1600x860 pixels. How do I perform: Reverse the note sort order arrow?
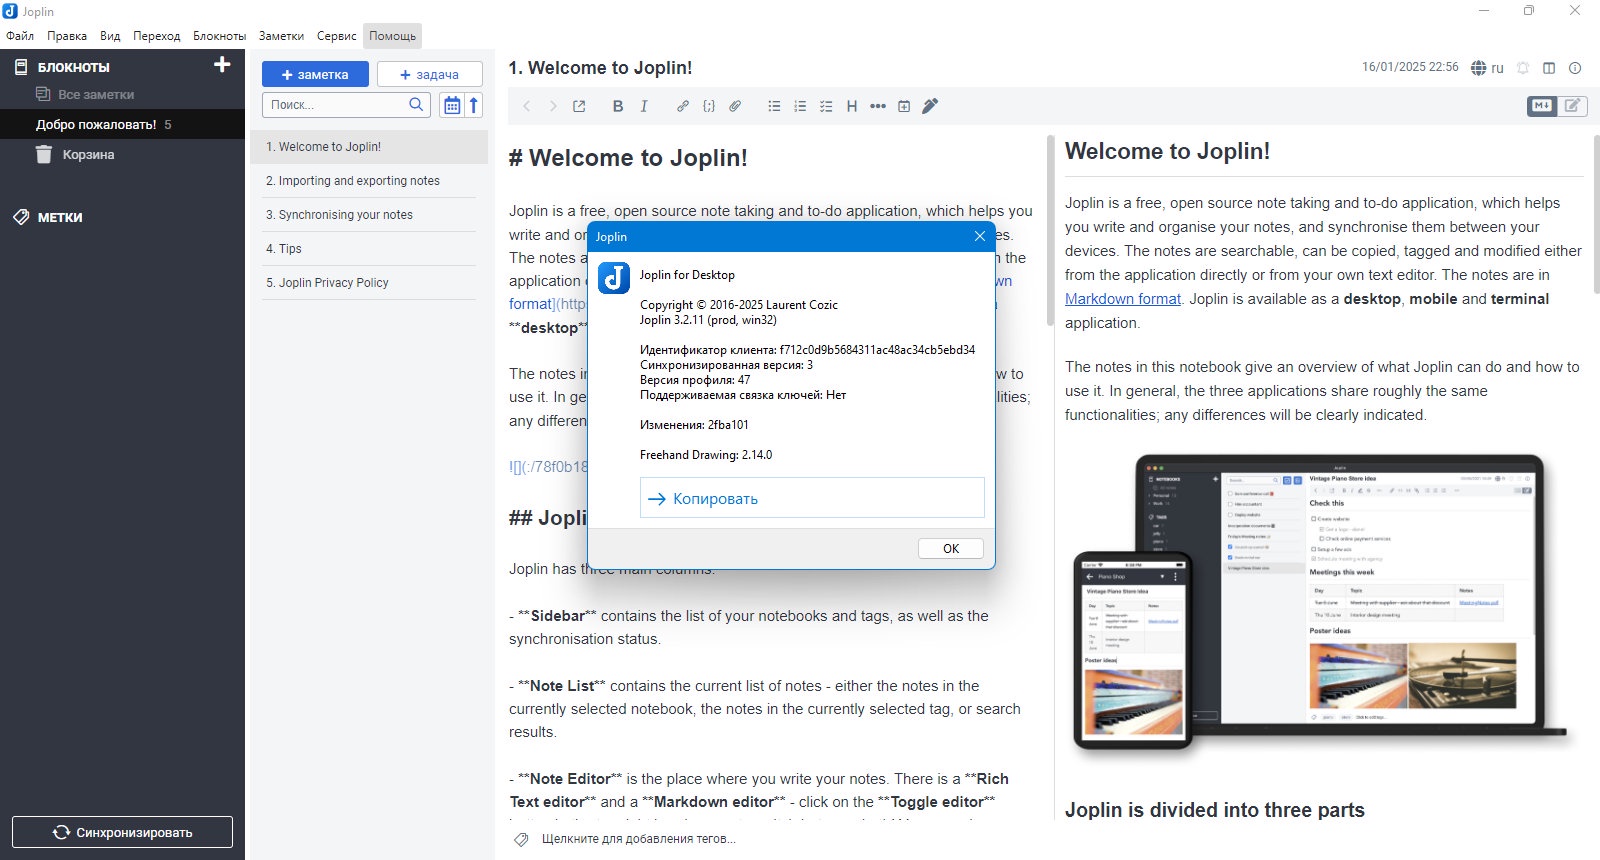tap(474, 105)
